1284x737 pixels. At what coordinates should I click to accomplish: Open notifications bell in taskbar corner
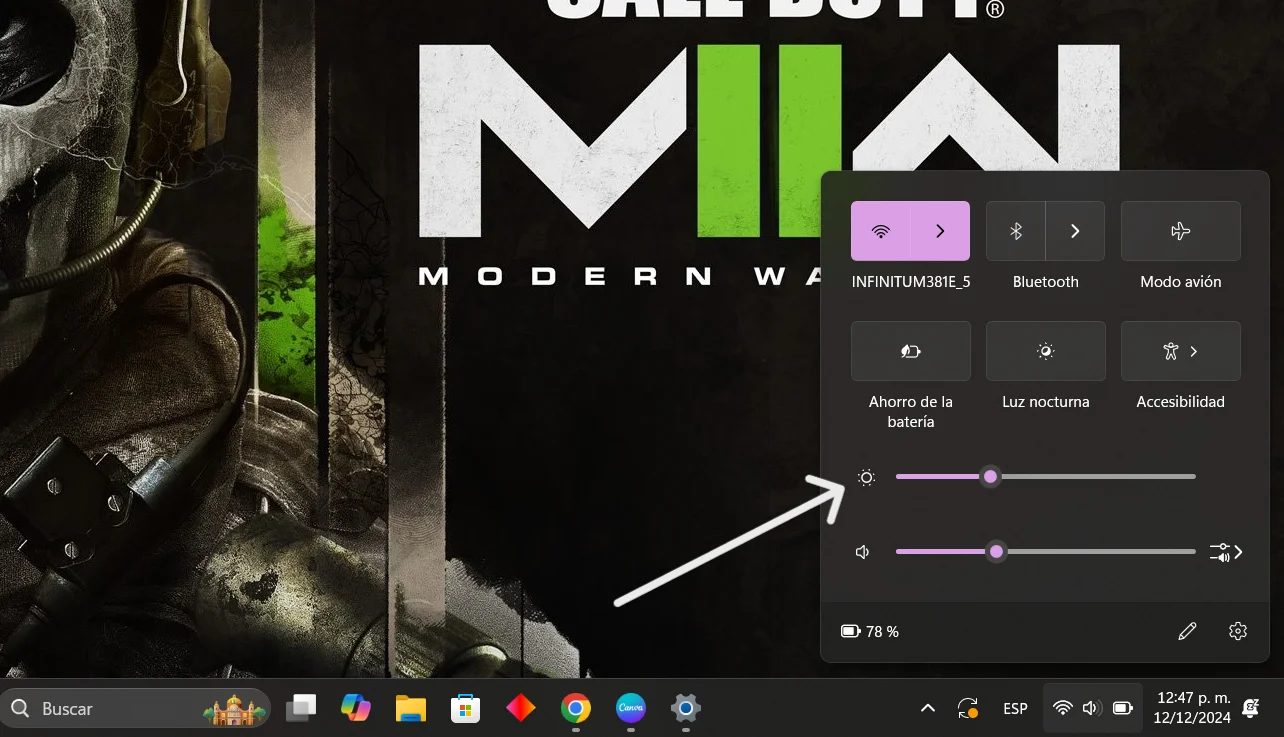[1250, 709]
